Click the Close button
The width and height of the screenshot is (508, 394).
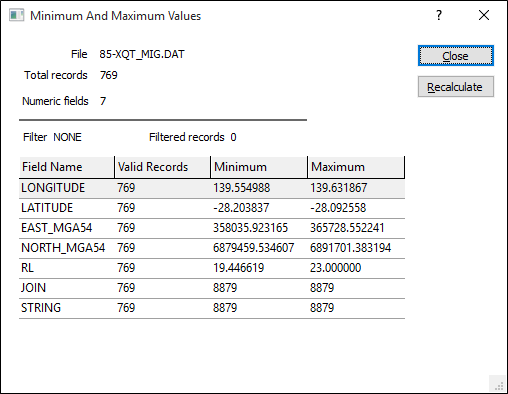click(x=456, y=56)
